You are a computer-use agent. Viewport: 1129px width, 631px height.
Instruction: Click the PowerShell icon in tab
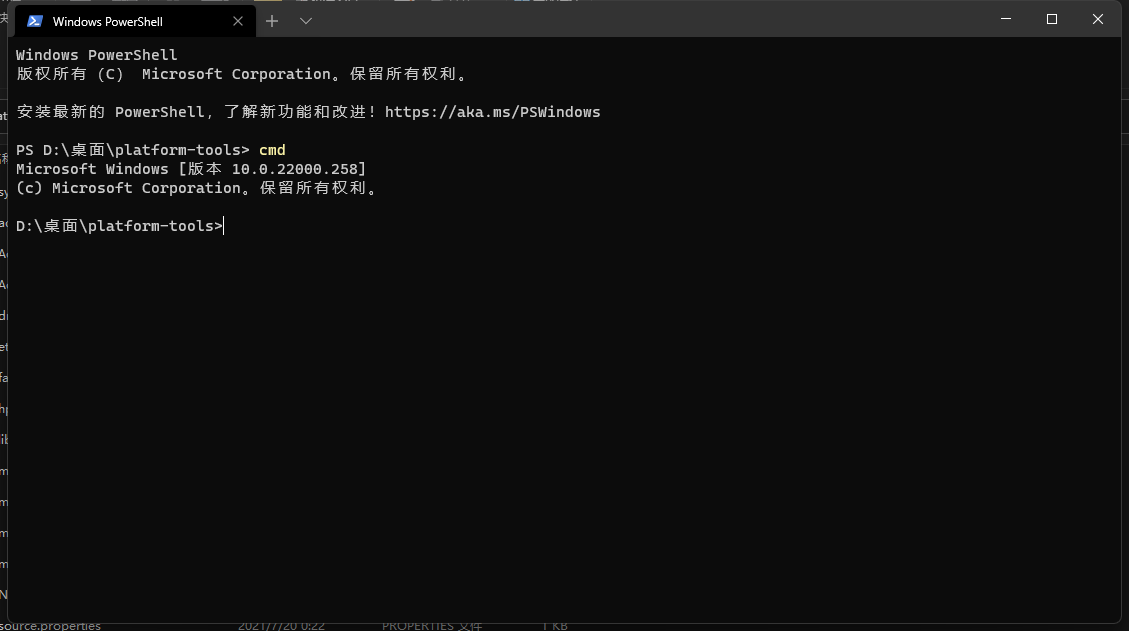coord(35,22)
